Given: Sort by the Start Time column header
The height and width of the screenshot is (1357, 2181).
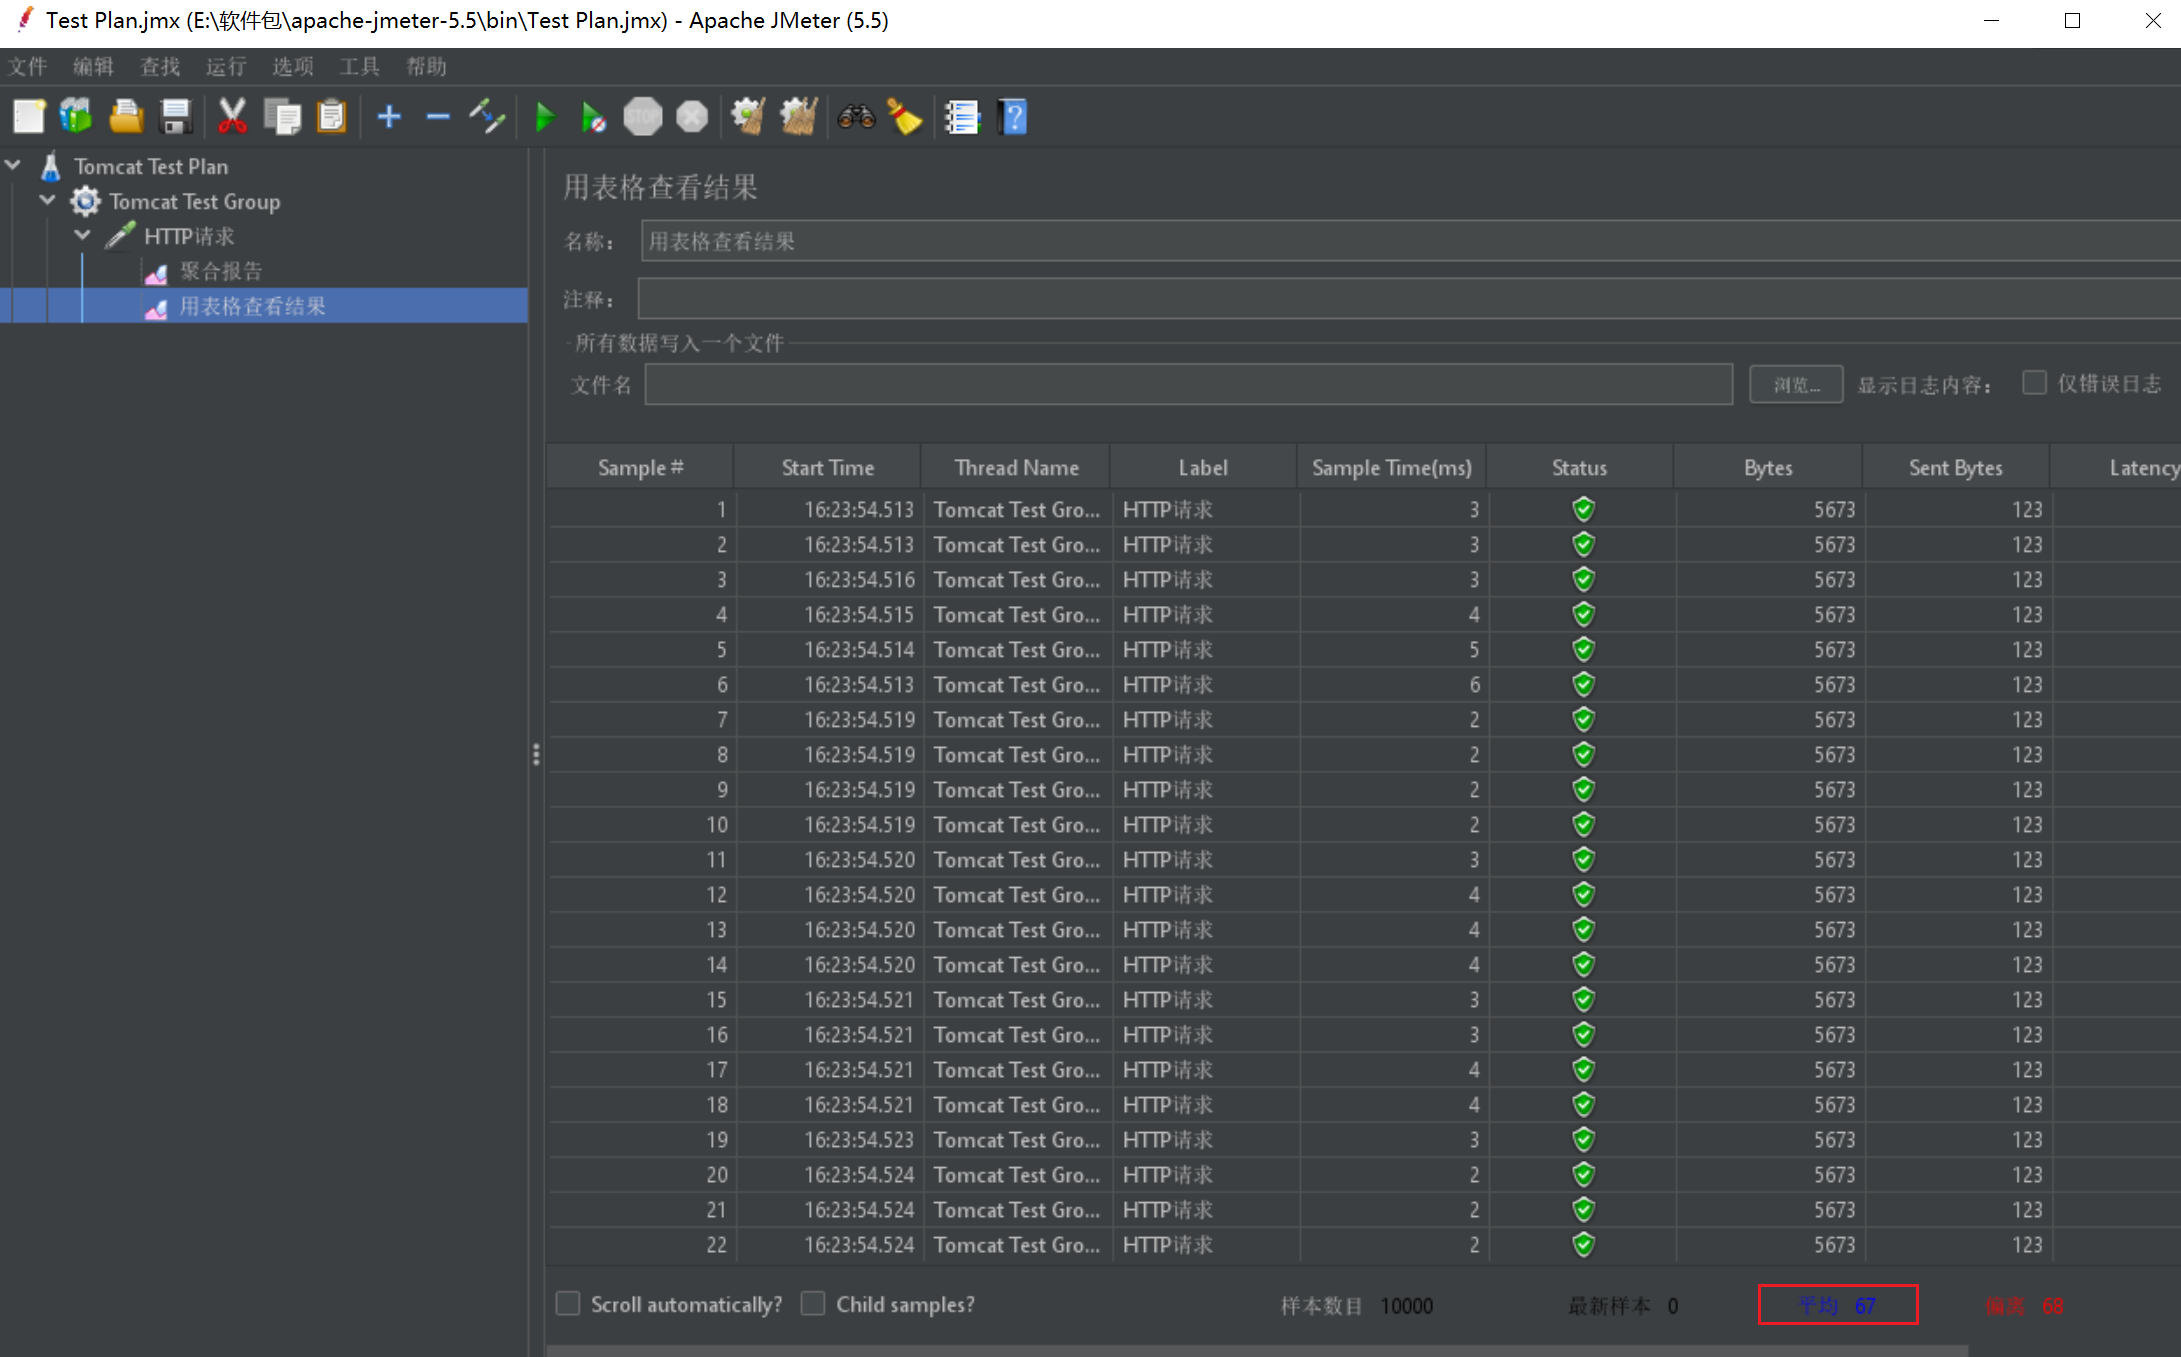Looking at the screenshot, I should (x=828, y=467).
